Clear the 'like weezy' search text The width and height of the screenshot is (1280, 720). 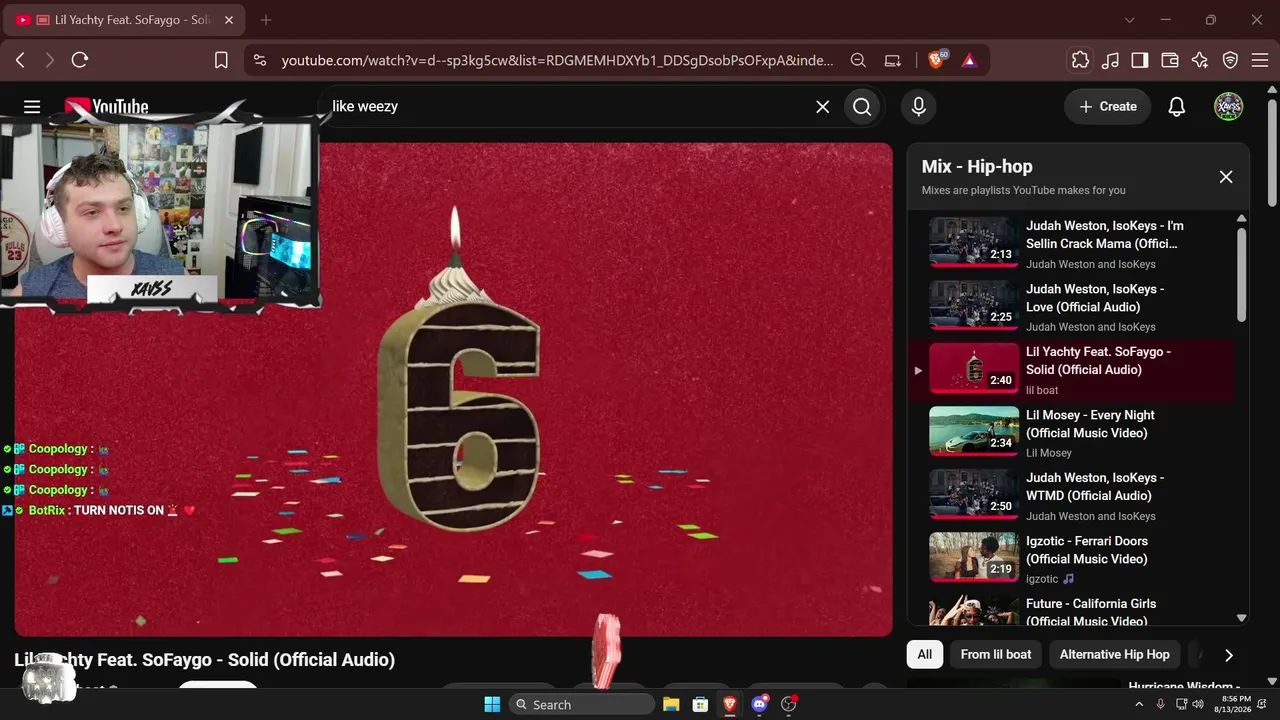tap(822, 106)
